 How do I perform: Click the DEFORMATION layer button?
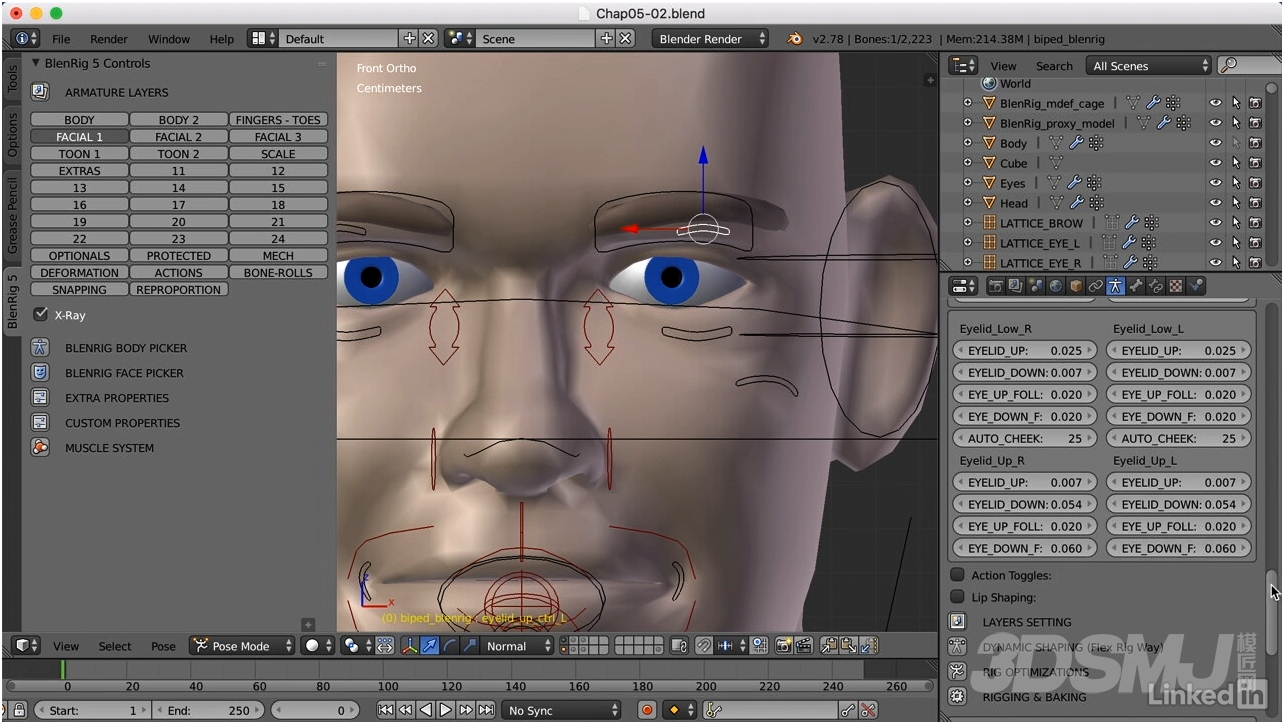79,273
